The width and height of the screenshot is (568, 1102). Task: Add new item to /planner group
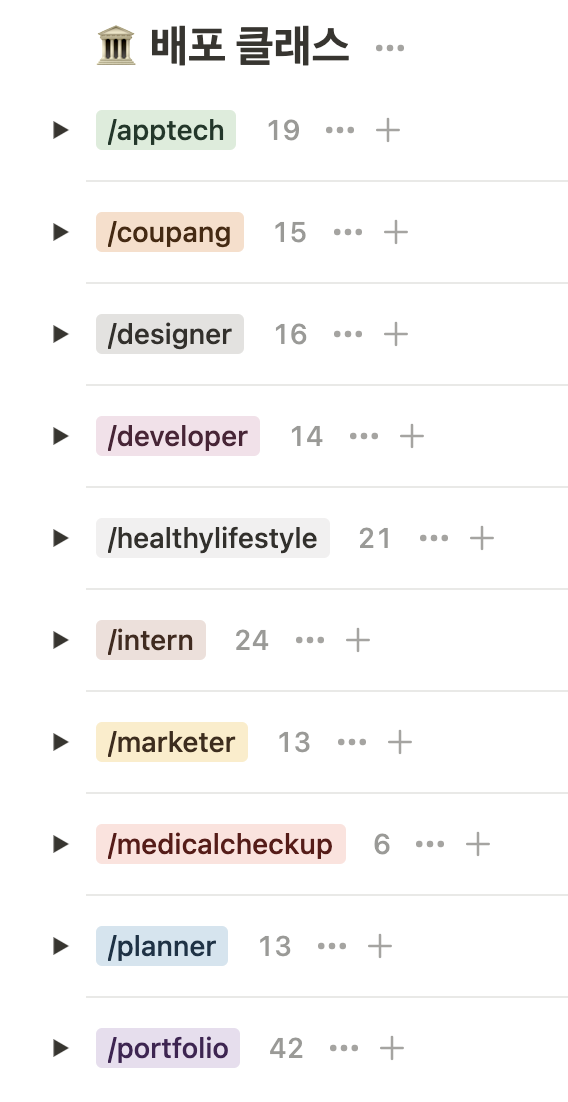(380, 946)
